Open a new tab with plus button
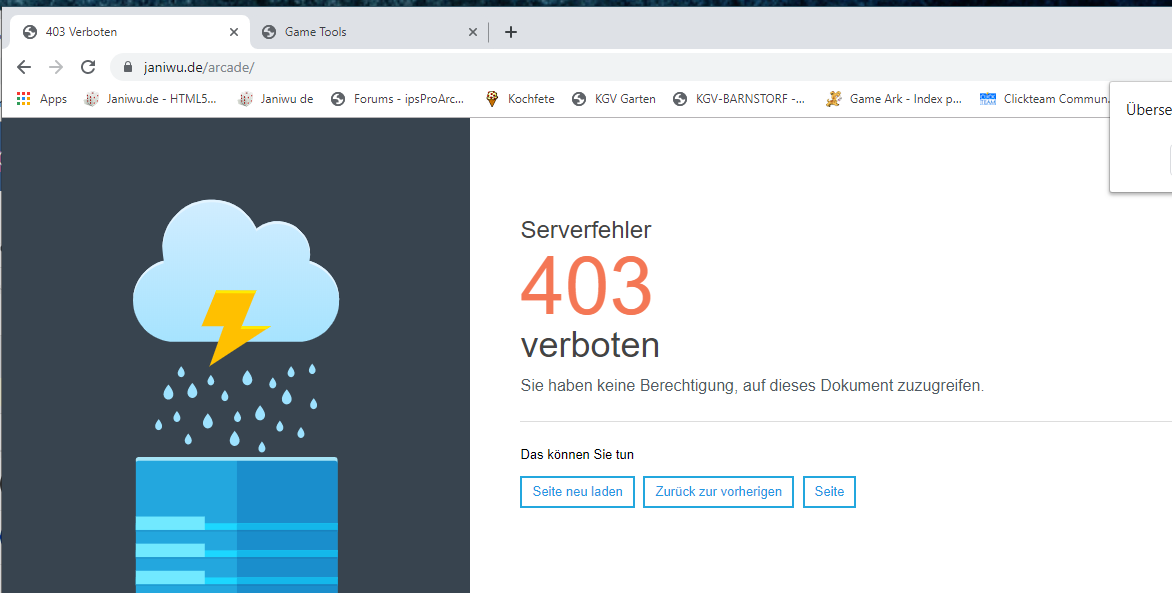 tap(511, 32)
